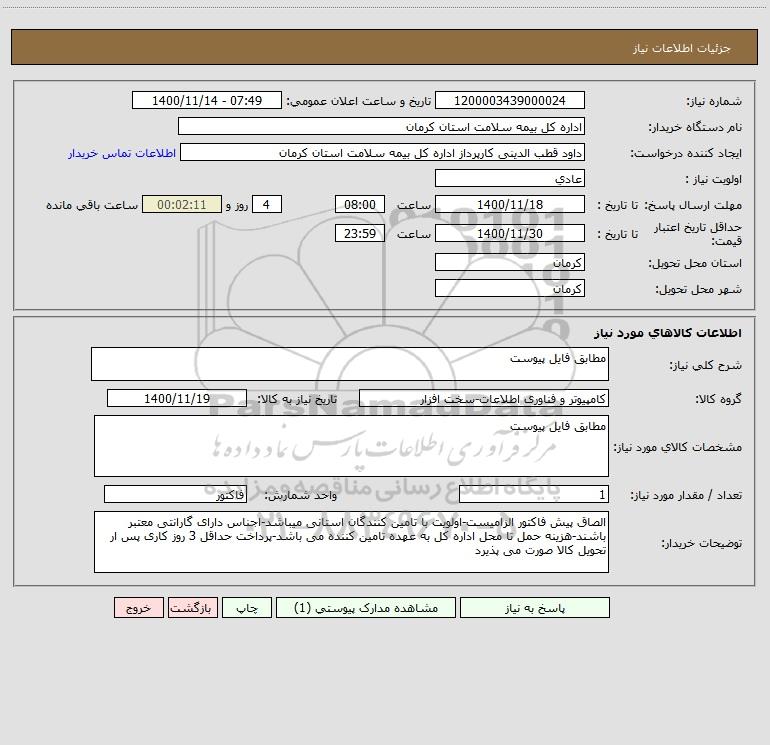The height and width of the screenshot is (745, 770).
Task: Click price validity time 23:59
Action: click(359, 233)
